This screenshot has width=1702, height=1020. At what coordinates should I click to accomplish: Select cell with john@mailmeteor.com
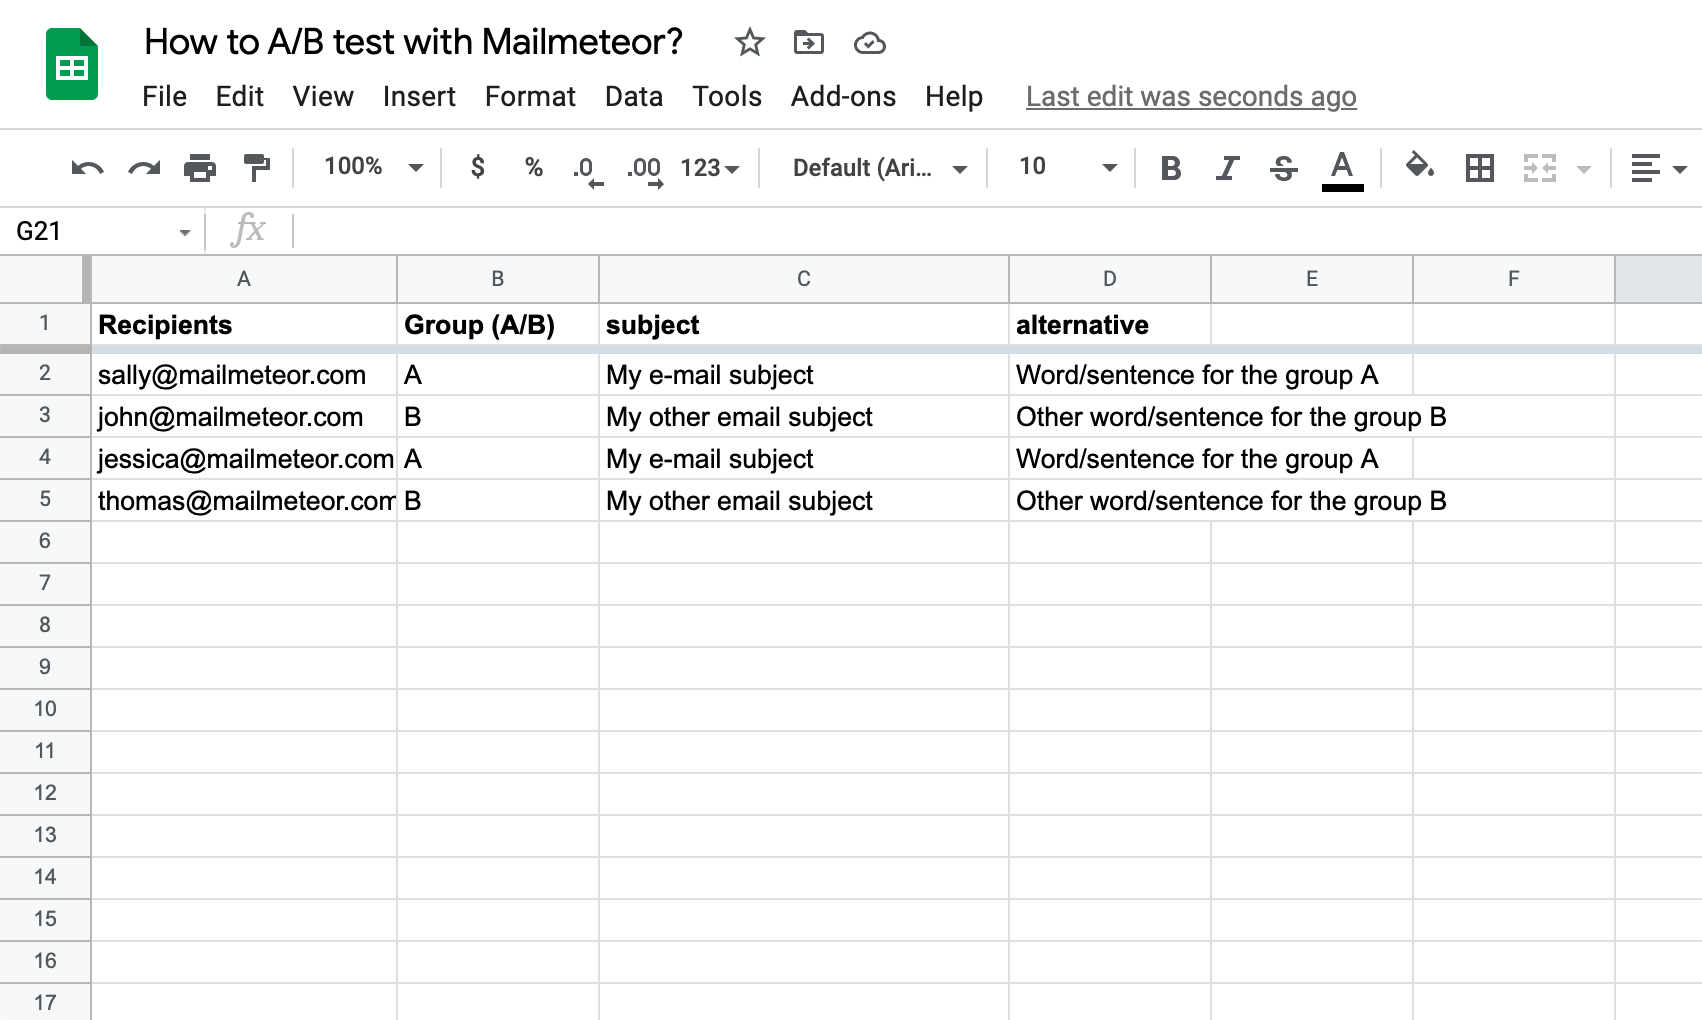click(244, 417)
